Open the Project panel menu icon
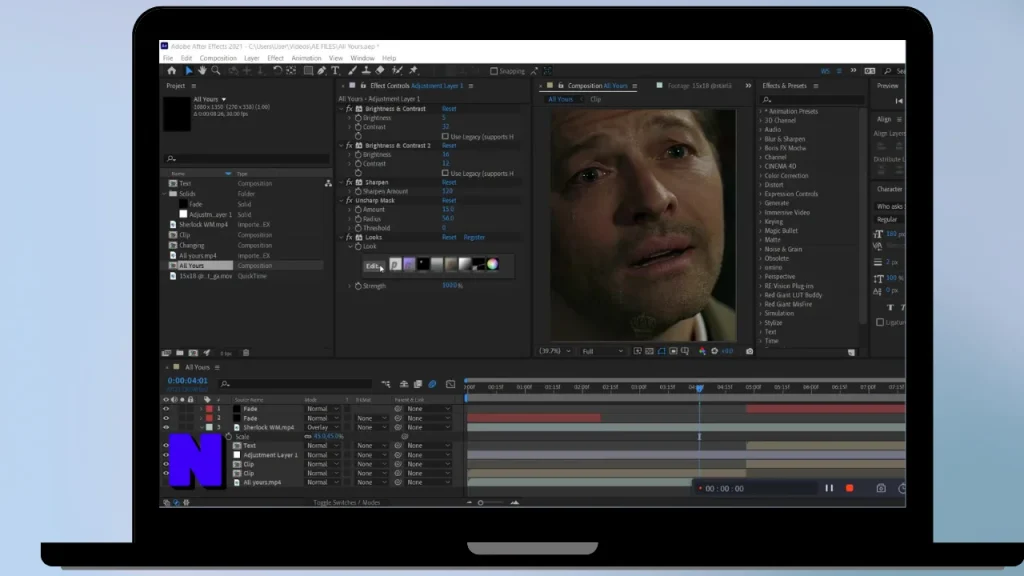 click(193, 86)
